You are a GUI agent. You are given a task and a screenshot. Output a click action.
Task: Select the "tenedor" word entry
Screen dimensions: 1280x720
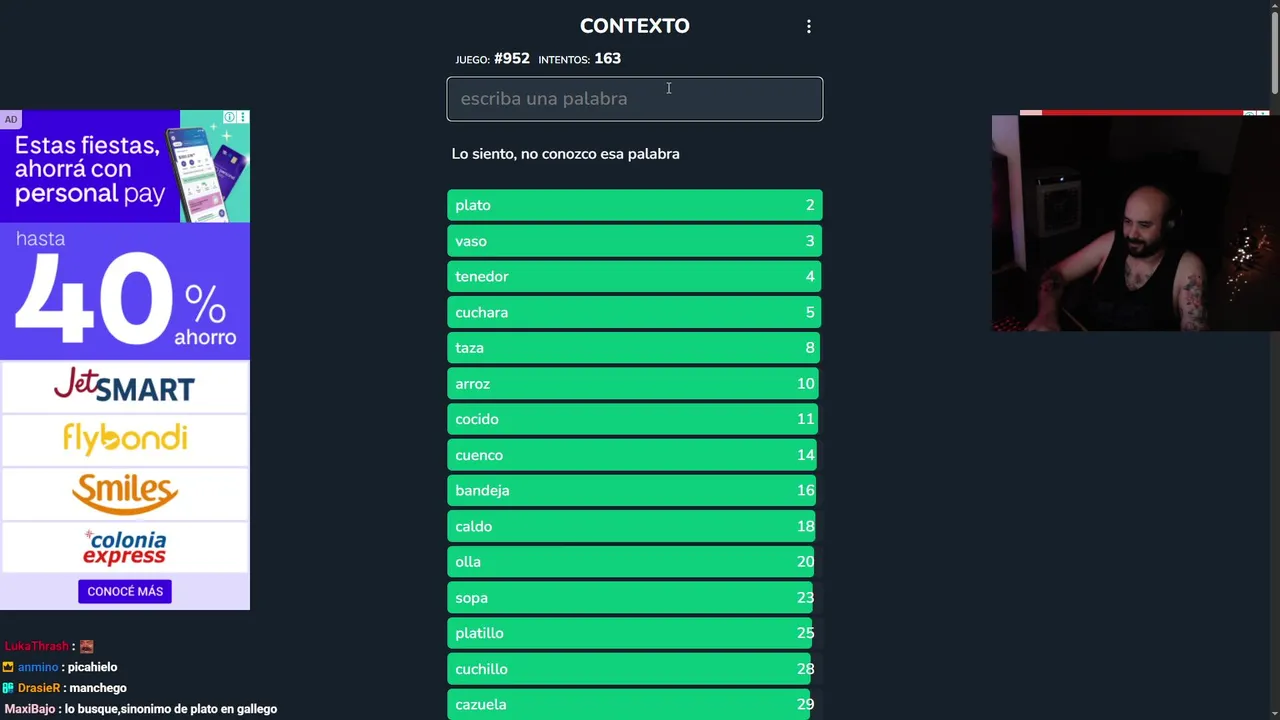(x=634, y=277)
